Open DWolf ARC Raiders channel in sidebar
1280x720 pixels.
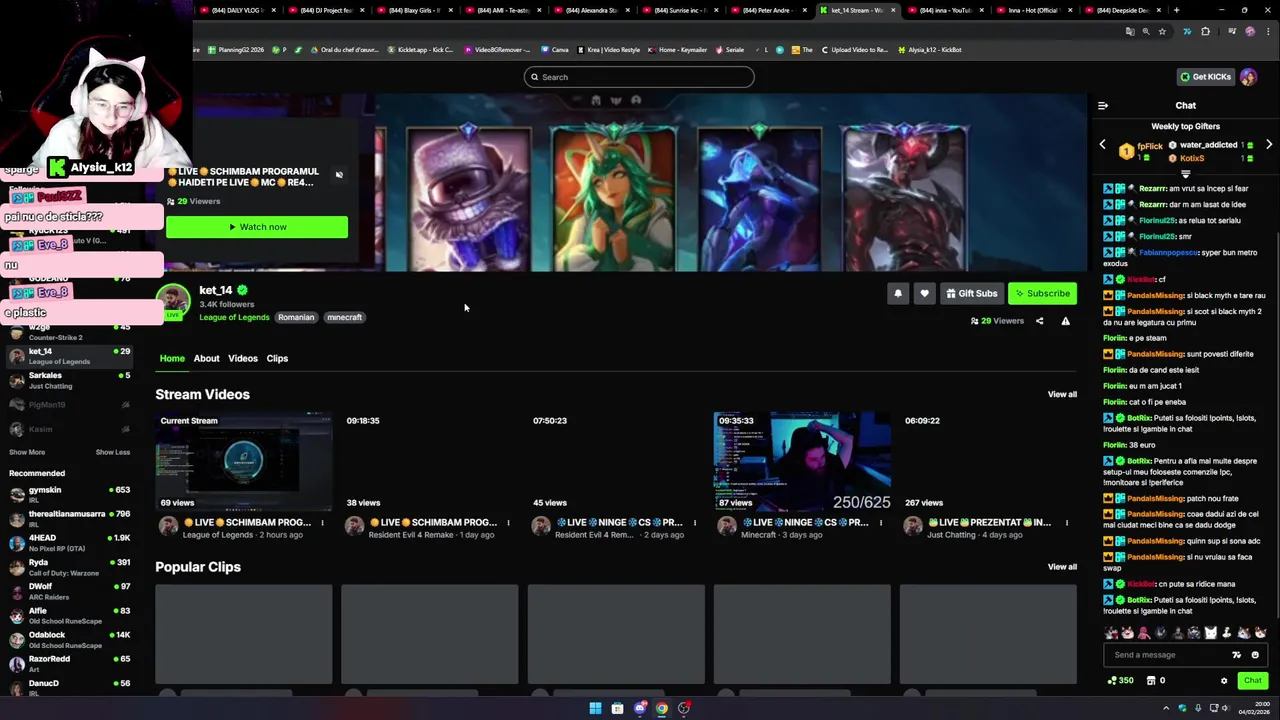pos(69,590)
